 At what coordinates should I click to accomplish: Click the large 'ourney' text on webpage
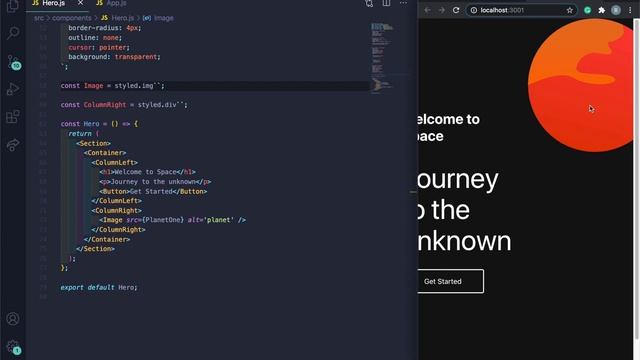tap(458, 180)
